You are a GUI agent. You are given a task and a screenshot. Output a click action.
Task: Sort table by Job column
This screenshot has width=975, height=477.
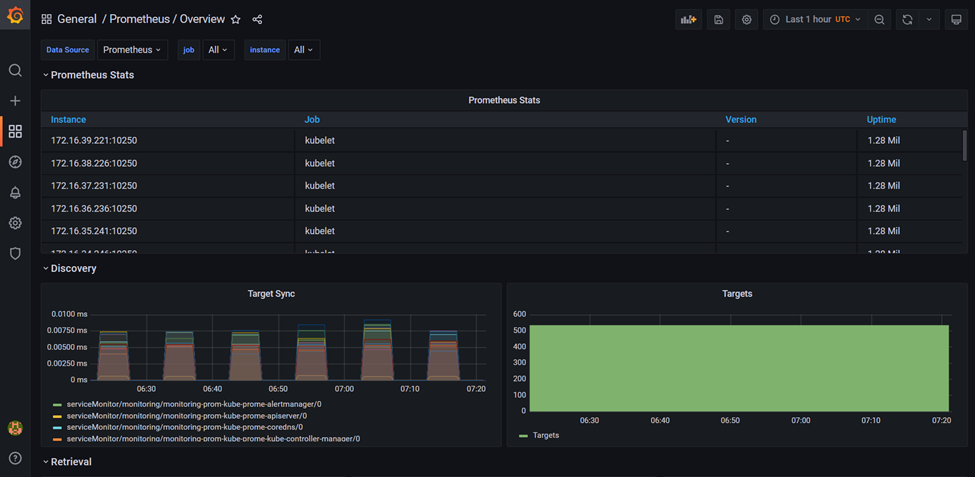(x=312, y=119)
